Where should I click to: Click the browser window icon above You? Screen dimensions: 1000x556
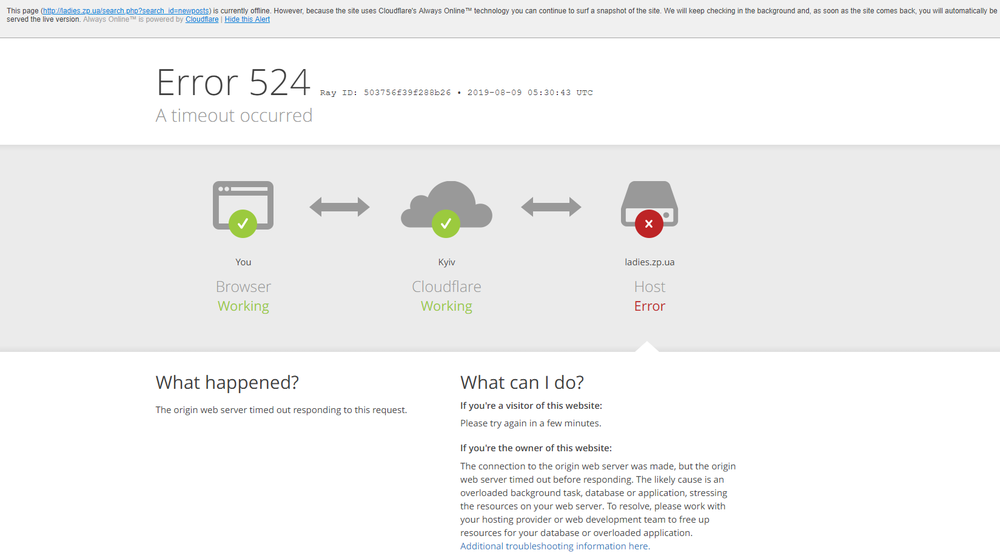click(243, 208)
